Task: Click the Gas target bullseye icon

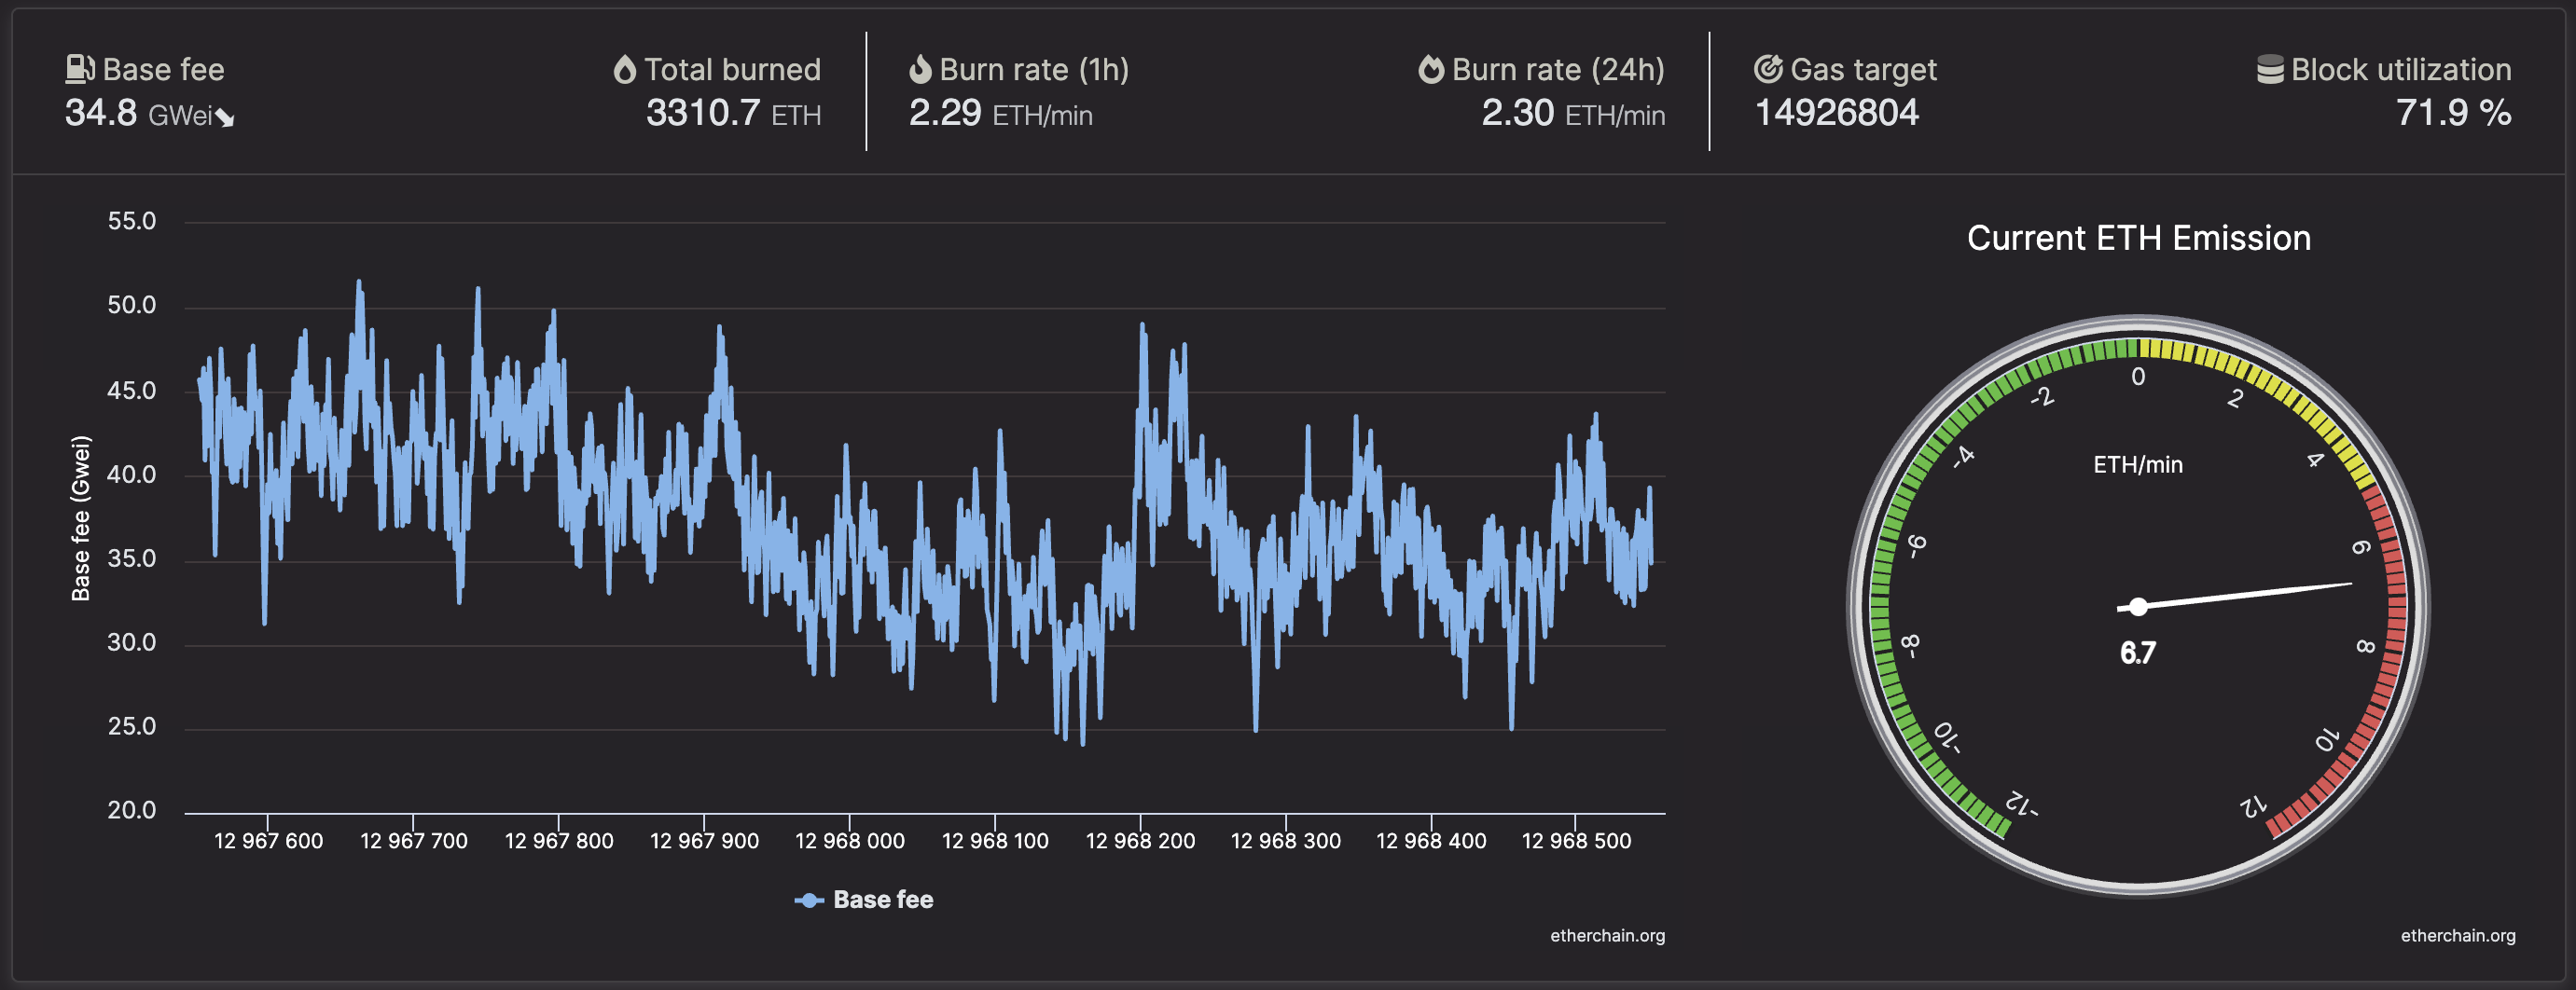Action: pyautogui.click(x=1768, y=69)
